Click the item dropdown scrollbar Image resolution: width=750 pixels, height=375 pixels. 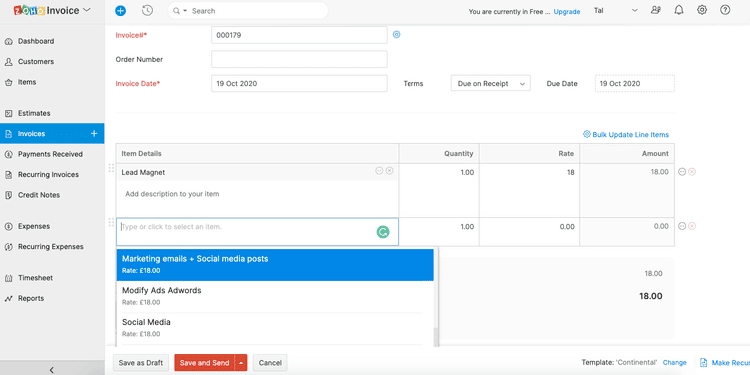click(x=436, y=337)
